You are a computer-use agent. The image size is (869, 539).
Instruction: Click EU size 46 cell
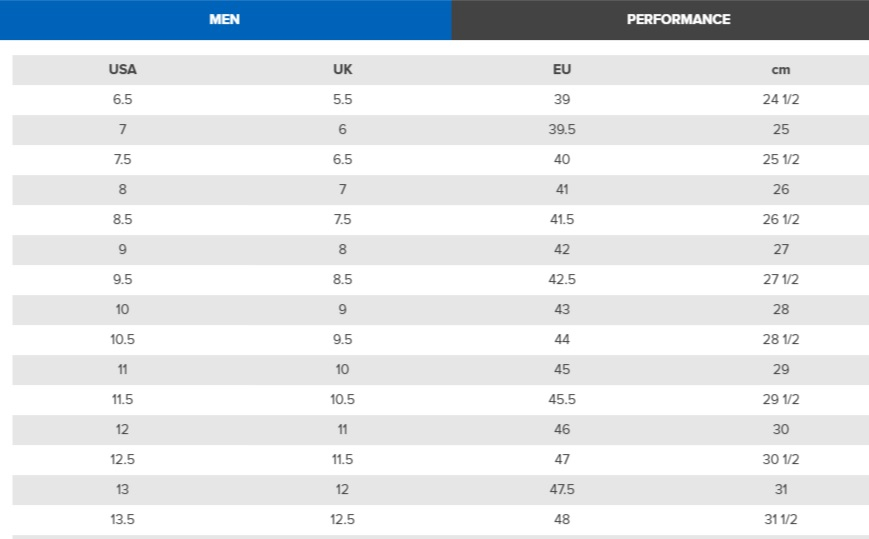562,429
